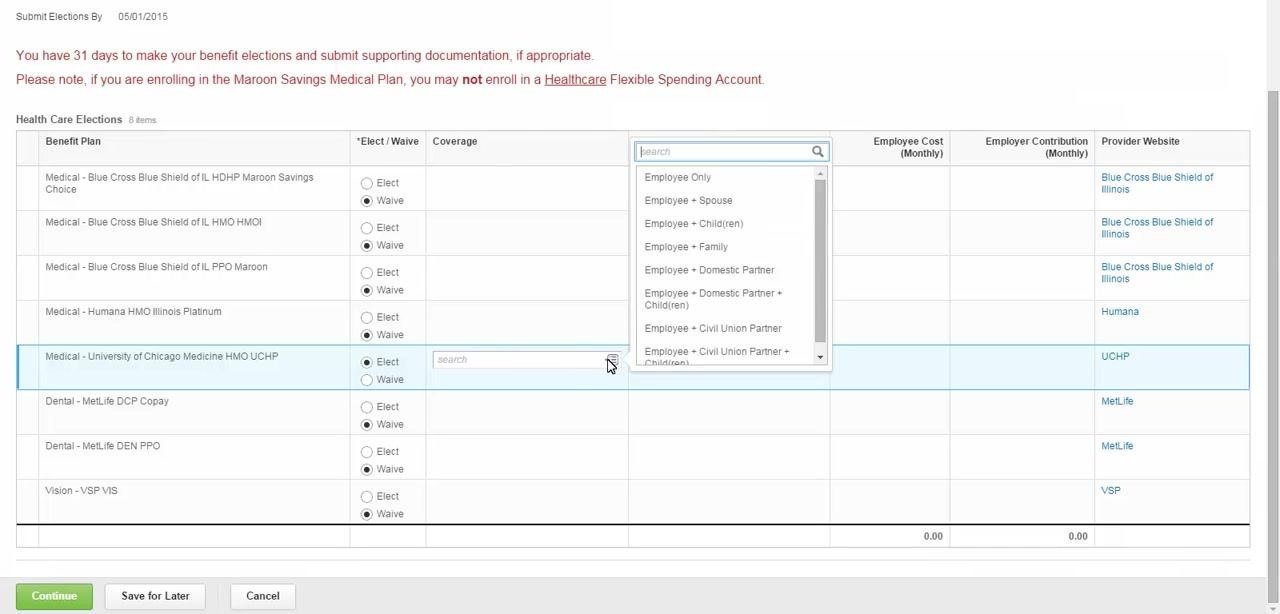Elect the Vision VSP VIS plan
1280x614 pixels.
point(367,497)
